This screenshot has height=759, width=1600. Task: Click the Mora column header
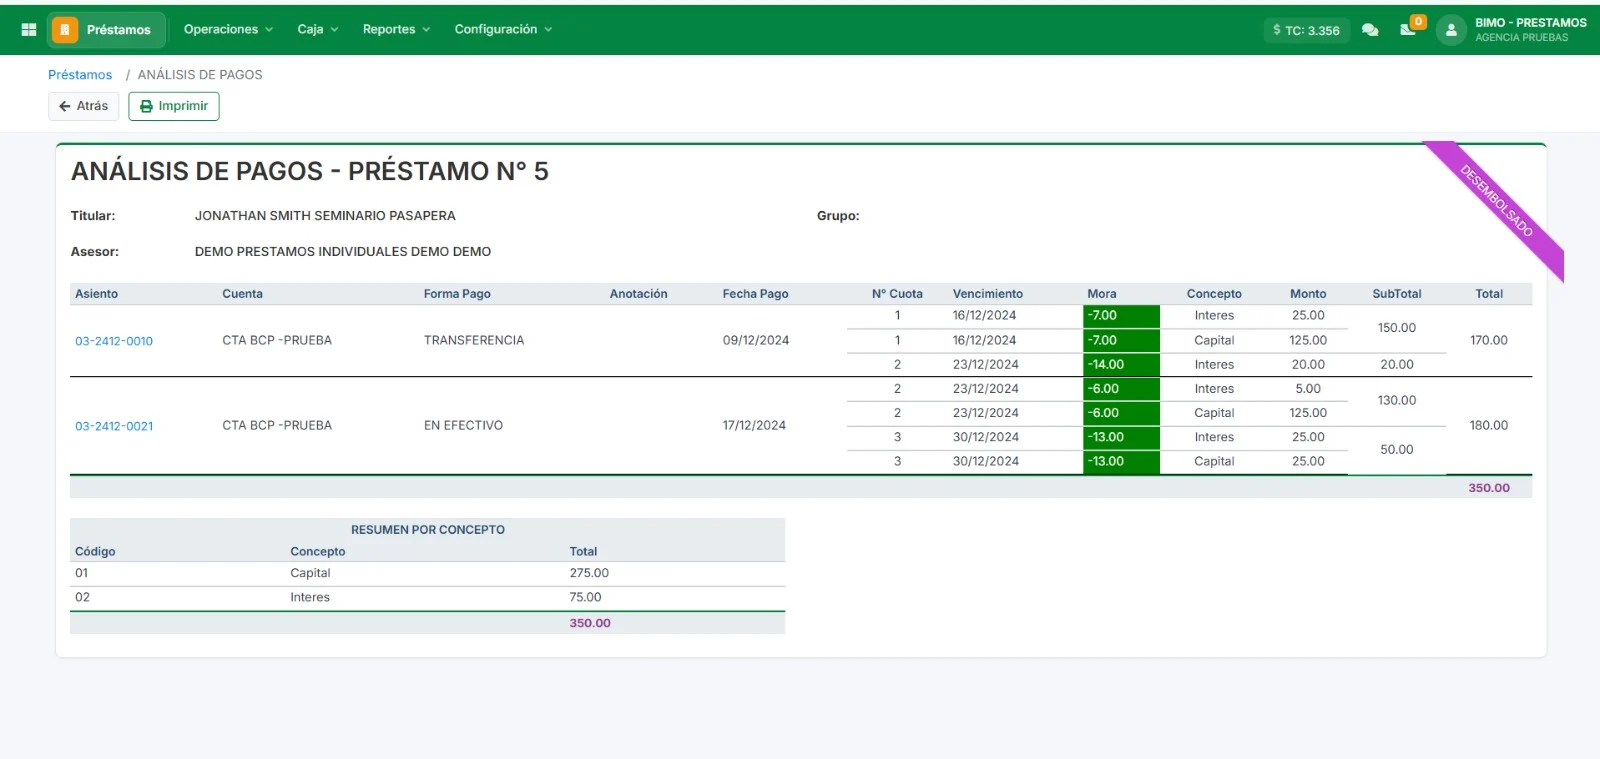coord(1102,294)
